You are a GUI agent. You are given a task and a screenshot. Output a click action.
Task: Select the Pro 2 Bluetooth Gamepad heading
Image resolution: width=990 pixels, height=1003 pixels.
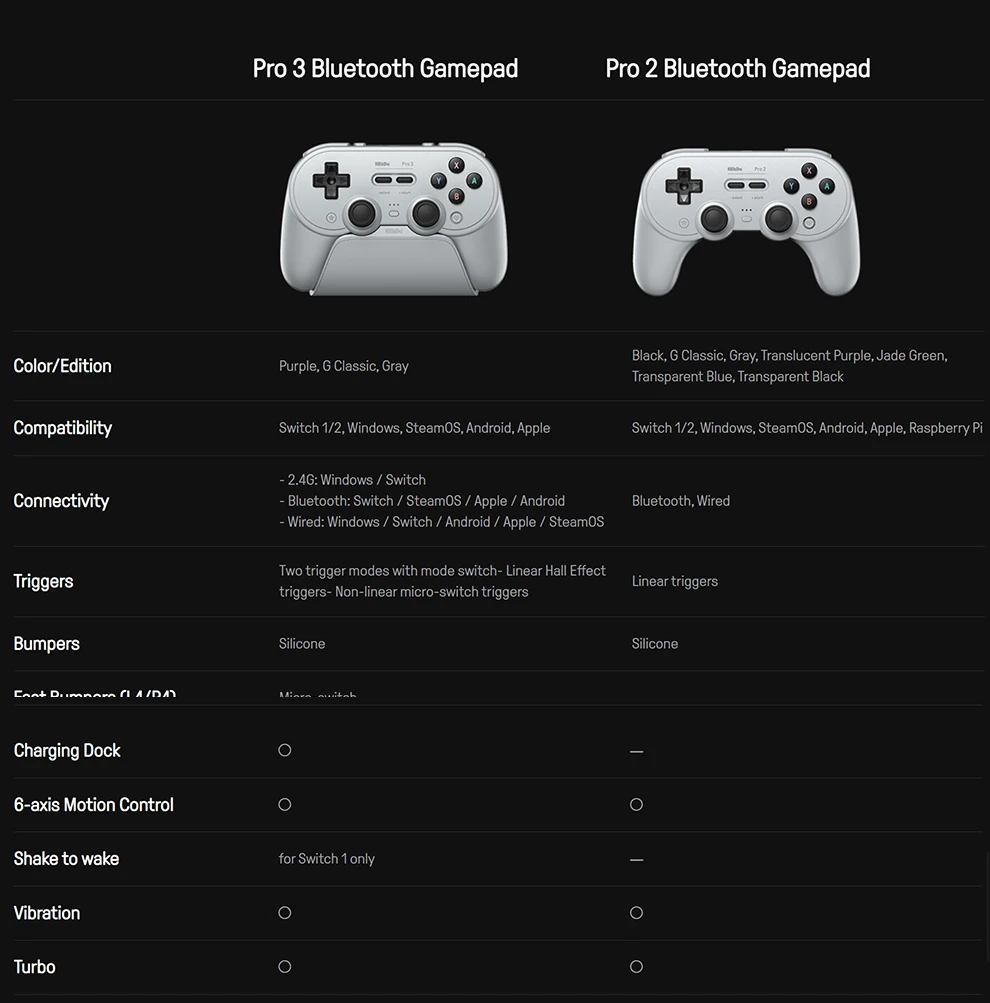coord(737,68)
